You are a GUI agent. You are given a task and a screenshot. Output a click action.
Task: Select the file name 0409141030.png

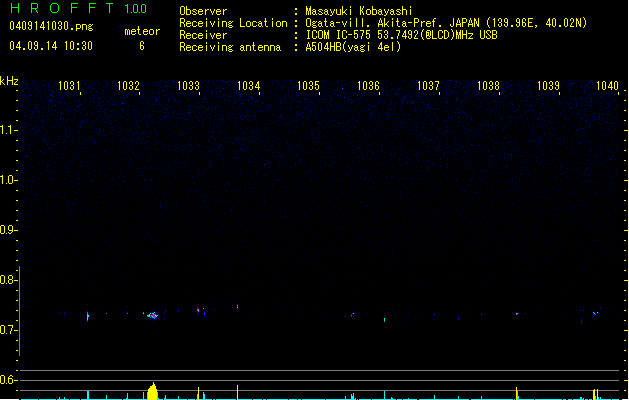click(51, 26)
